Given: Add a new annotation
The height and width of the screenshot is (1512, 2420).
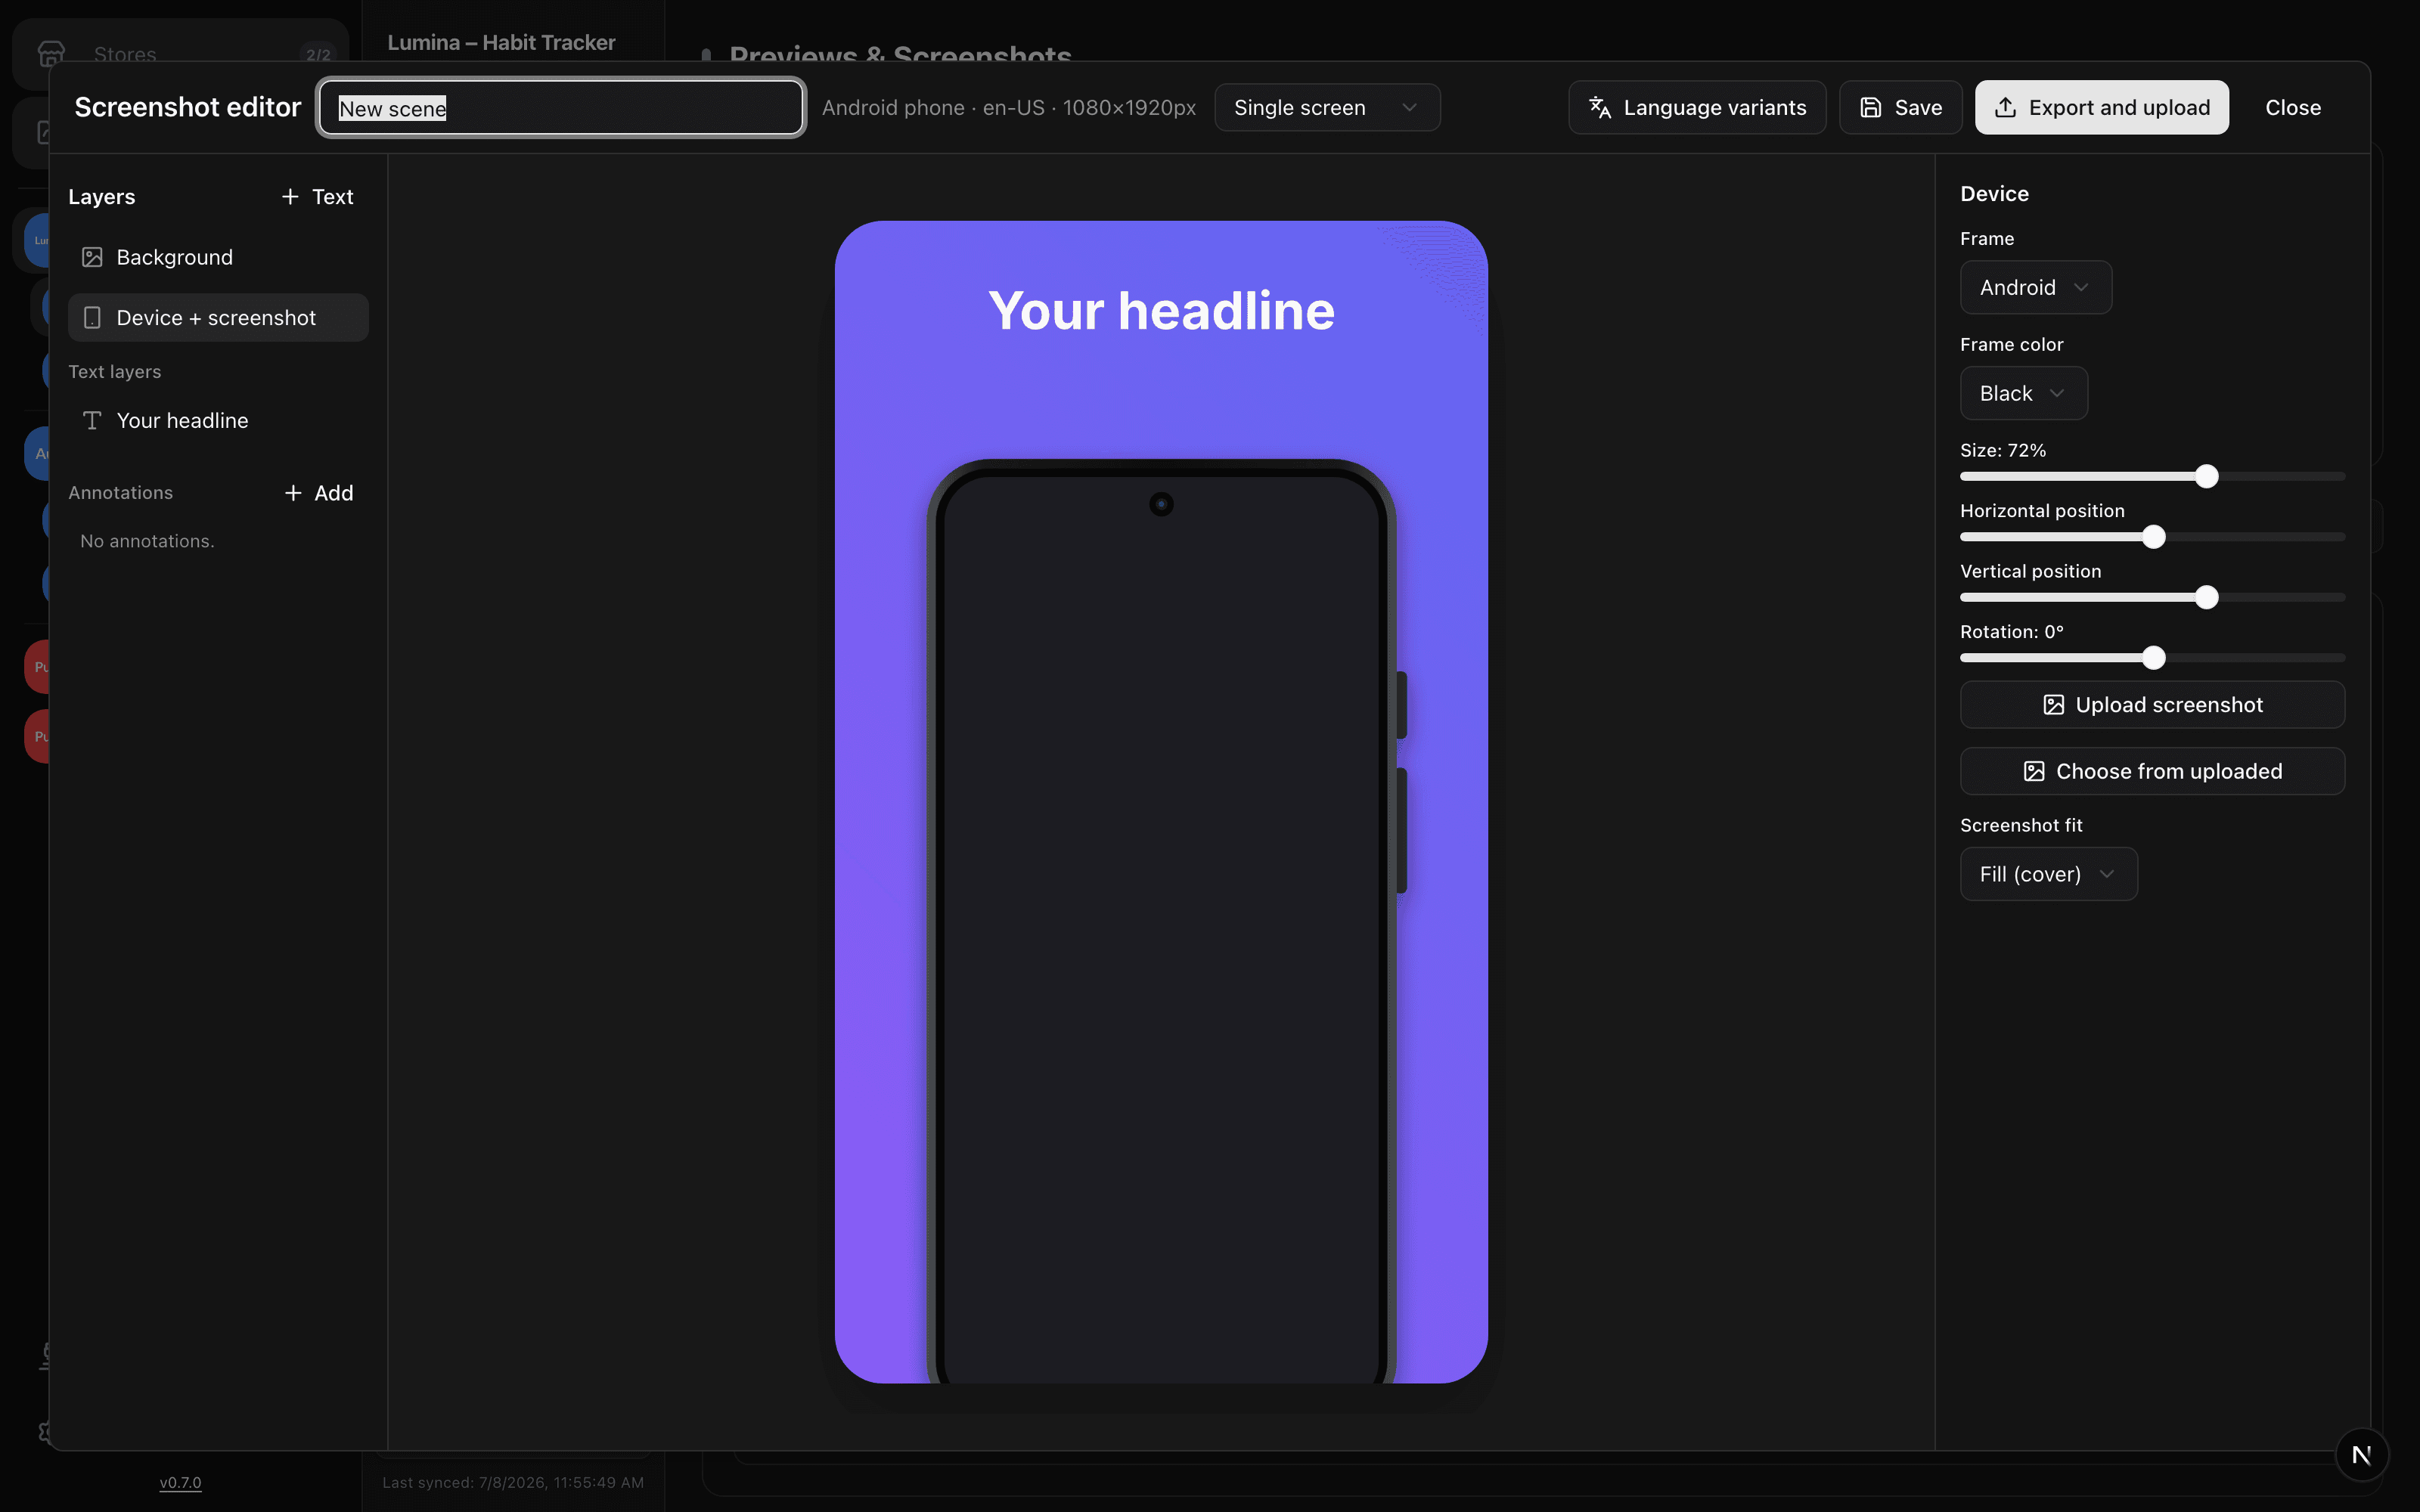Looking at the screenshot, I should [x=319, y=493].
